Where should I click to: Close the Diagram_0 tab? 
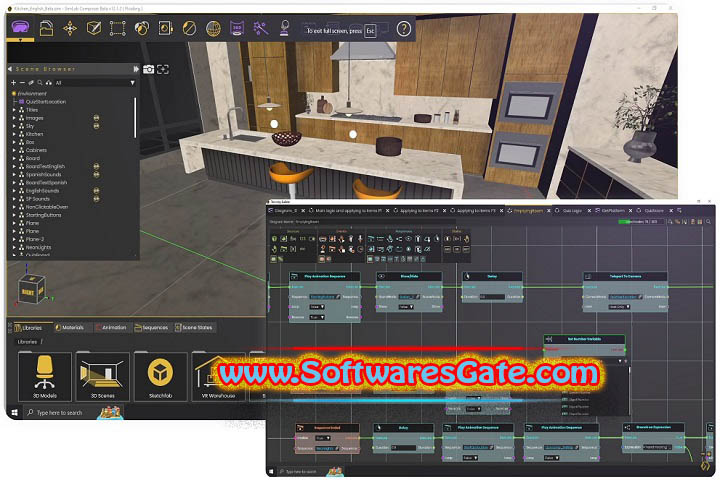(x=303, y=211)
